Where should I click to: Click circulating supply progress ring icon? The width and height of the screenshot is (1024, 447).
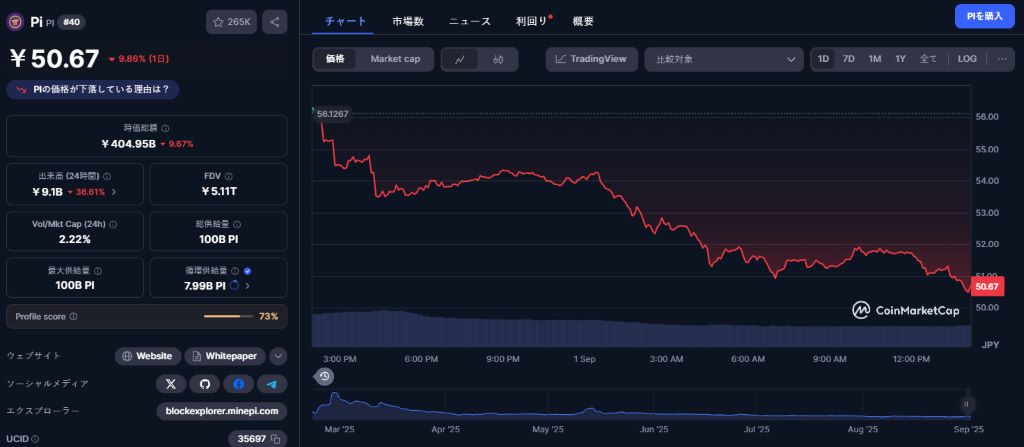pyautogui.click(x=235, y=286)
